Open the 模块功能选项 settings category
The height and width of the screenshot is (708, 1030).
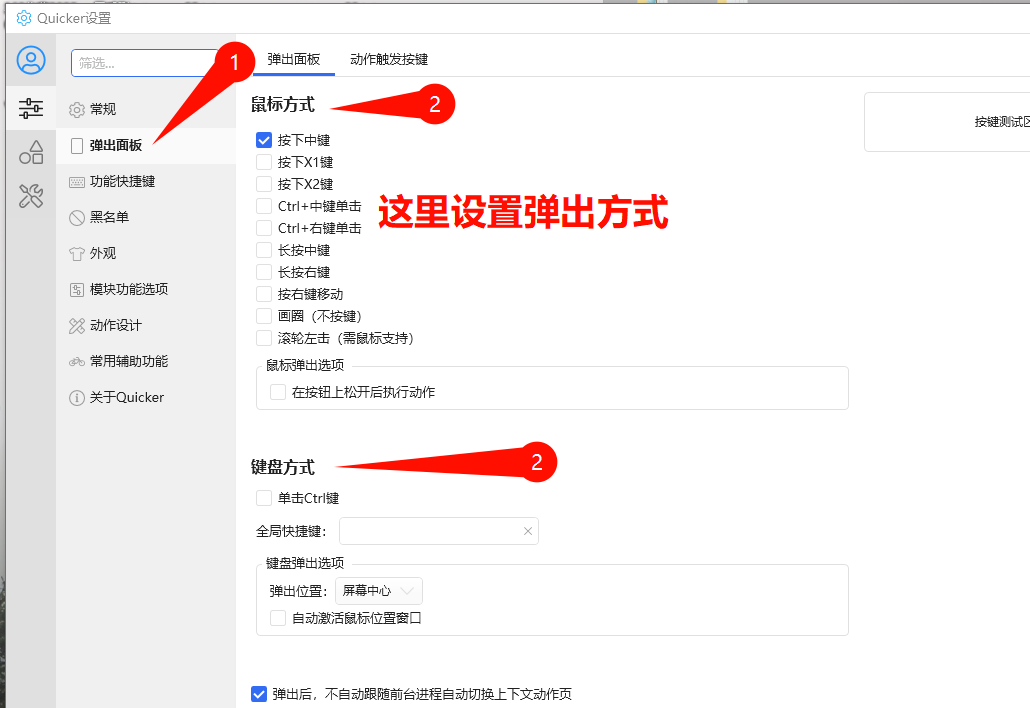146,290
